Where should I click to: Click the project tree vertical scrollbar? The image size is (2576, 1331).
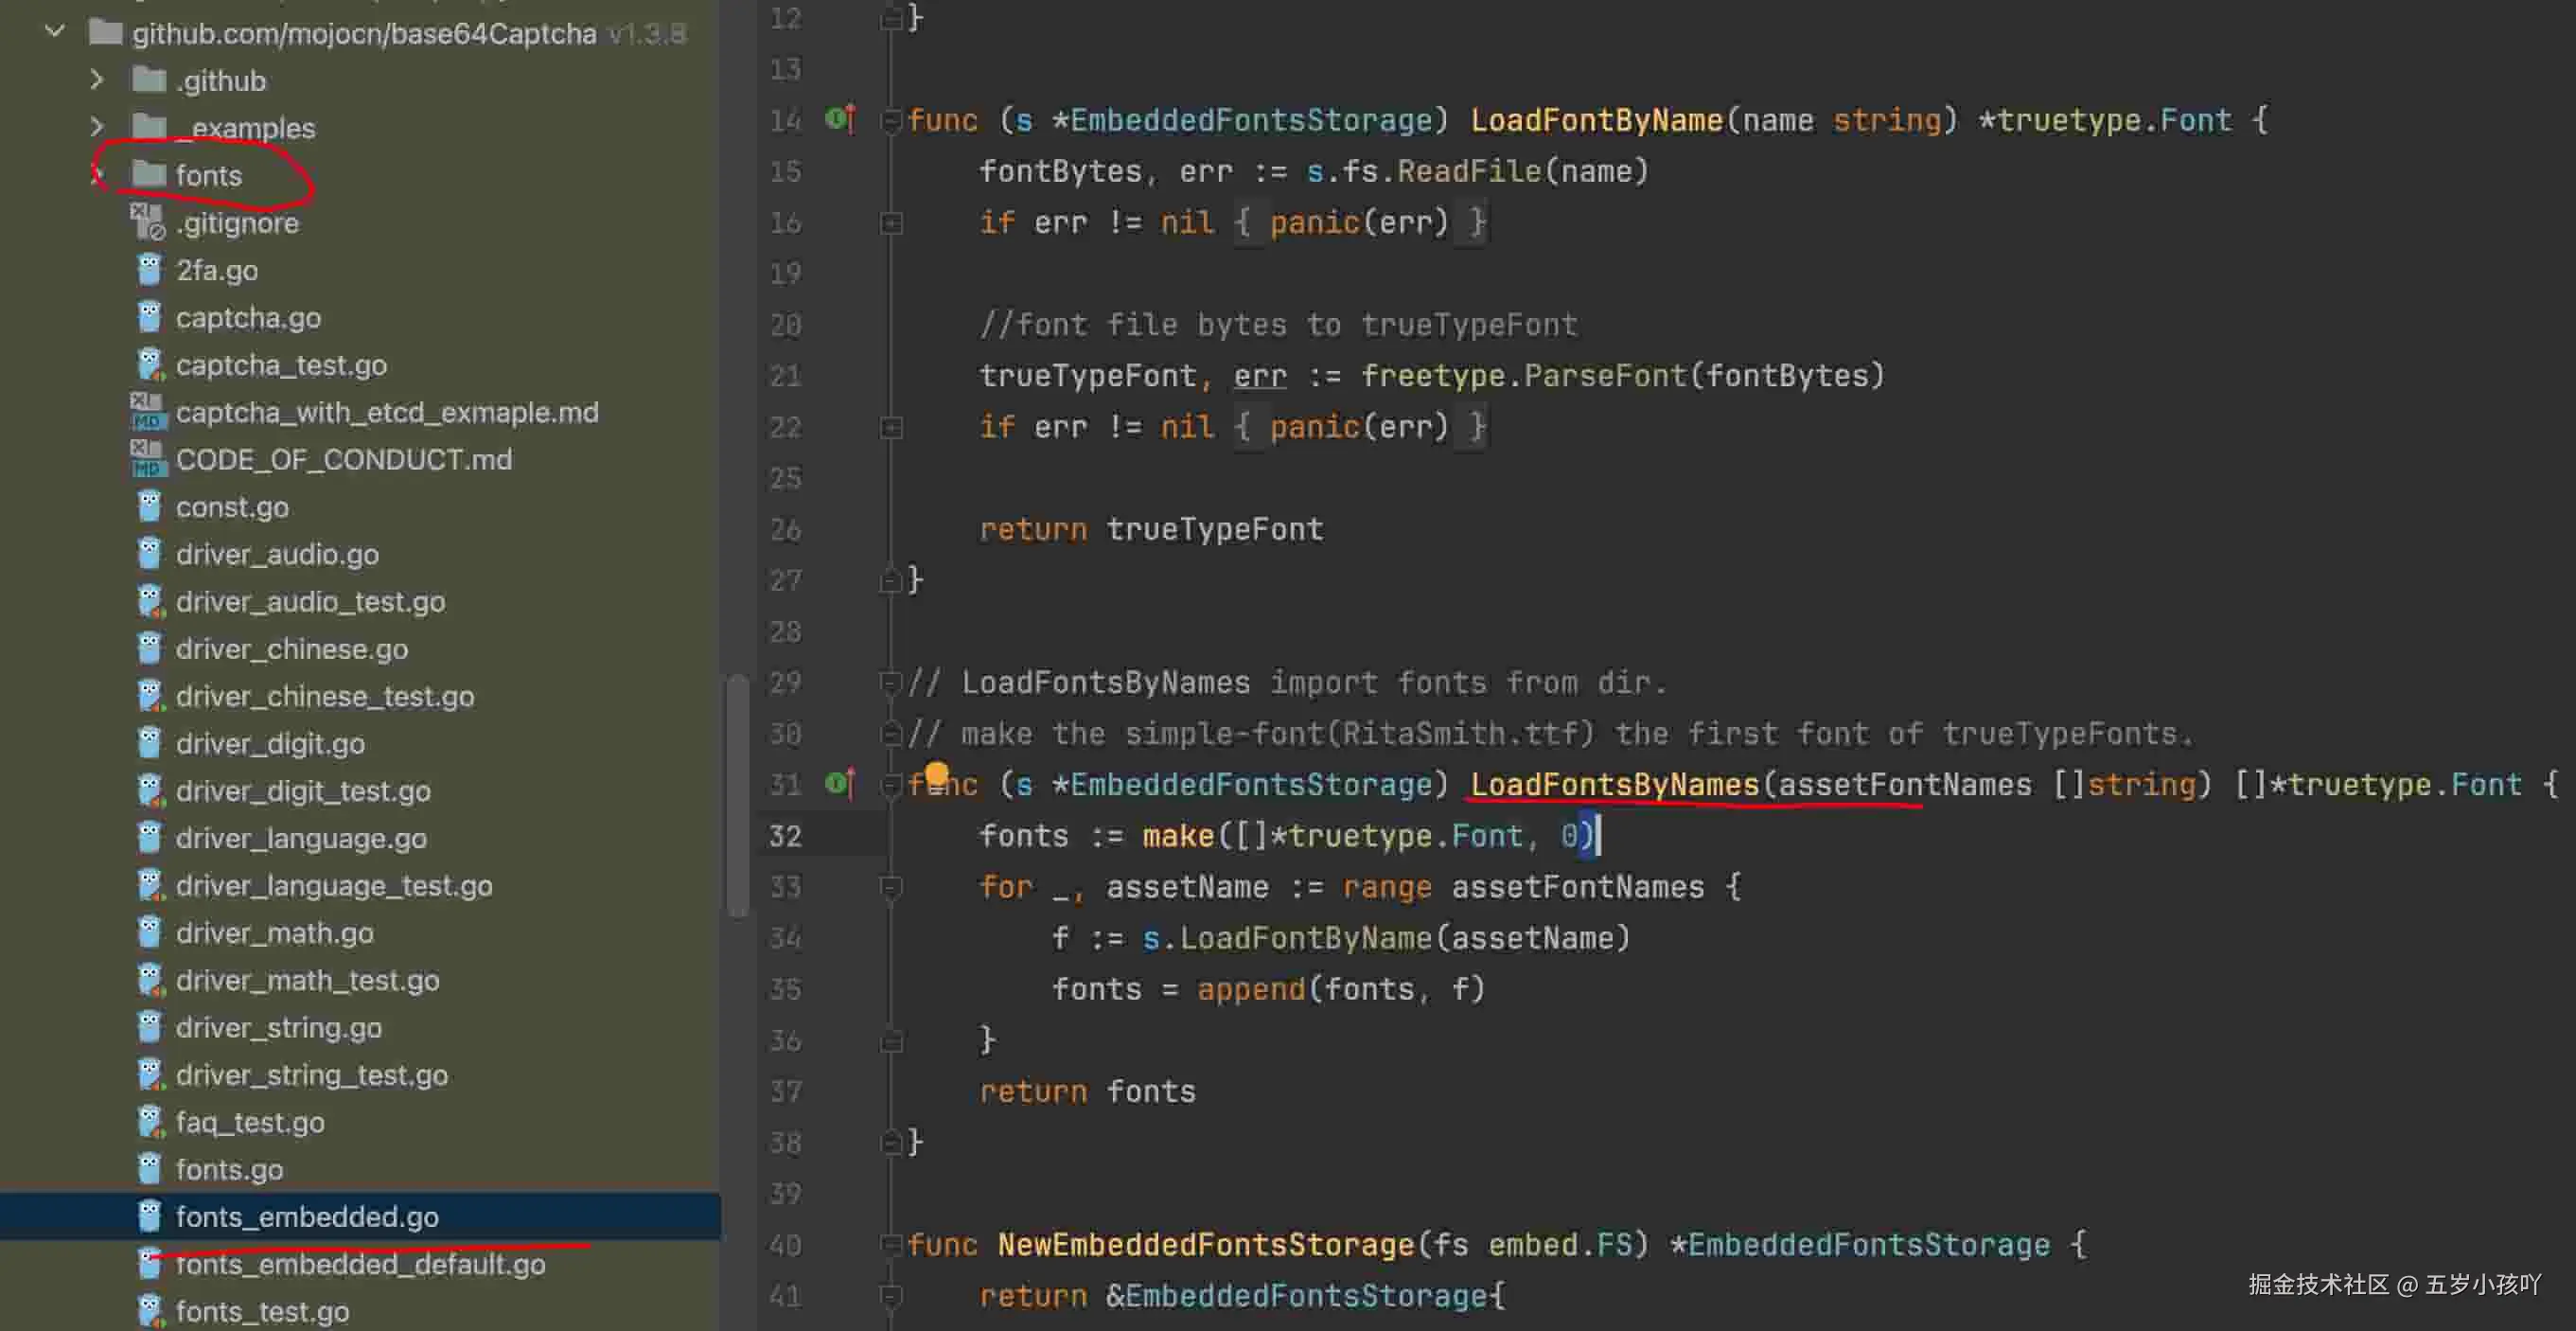(x=738, y=795)
